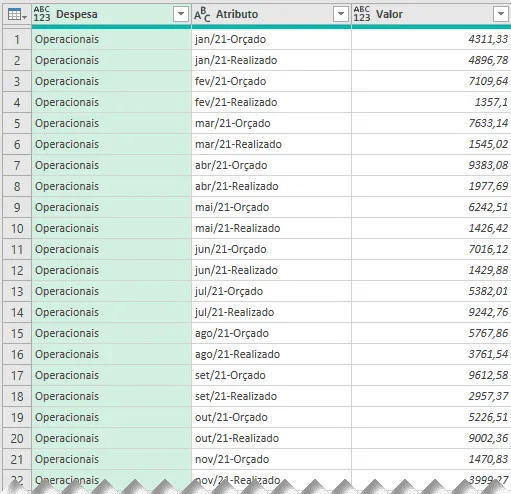Screen dimensions: 511x494
Task: Click the set/21-Orçado cell
Action: (271, 375)
